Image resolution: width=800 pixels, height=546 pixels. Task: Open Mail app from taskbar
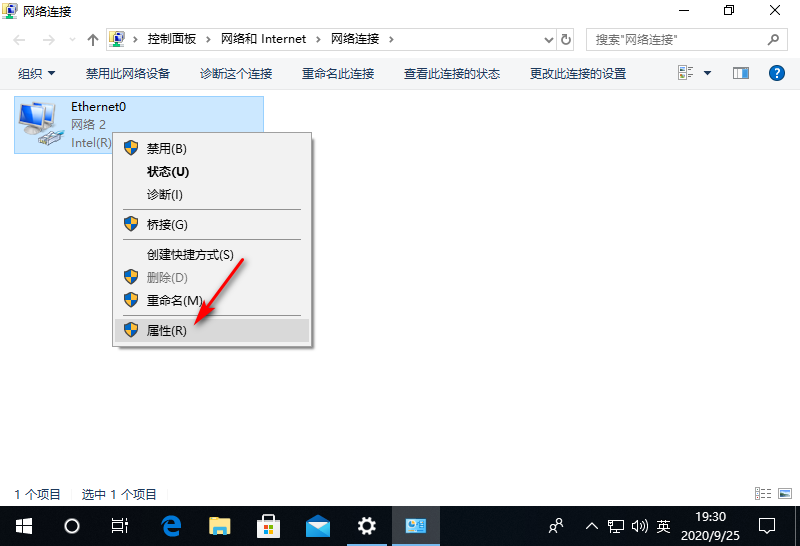(317, 526)
